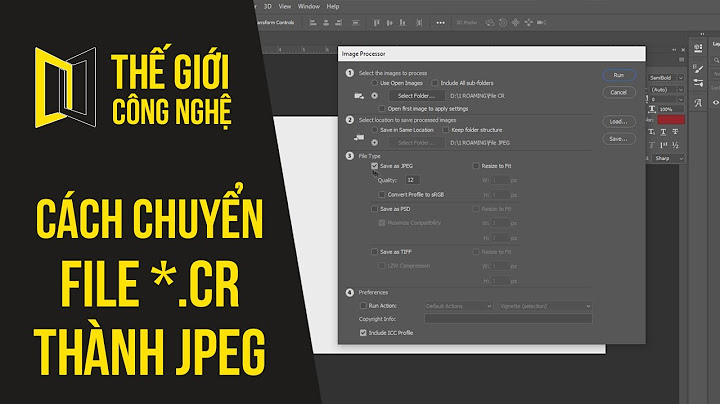Screen dimensions: 720x404
Task: Select the Use Open Images radio button
Action: 375,83
